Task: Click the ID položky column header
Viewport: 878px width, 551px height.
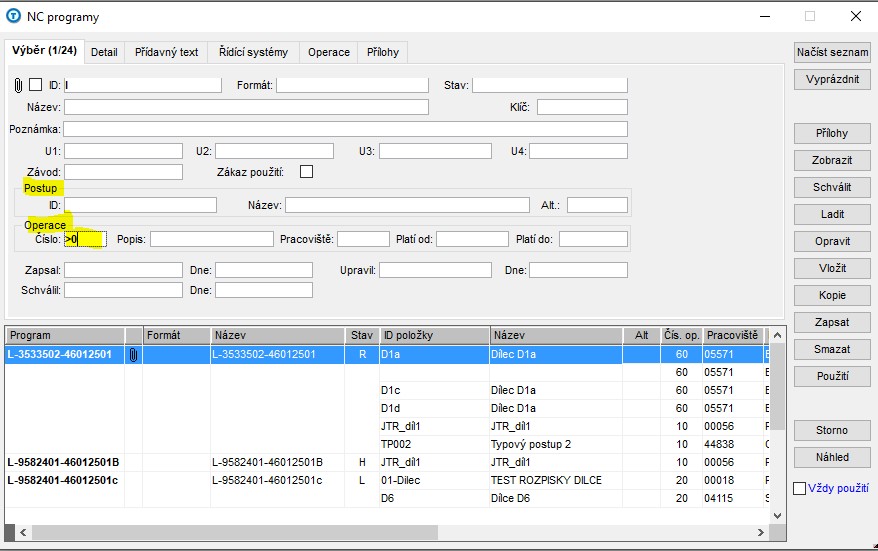Action: (x=435, y=335)
